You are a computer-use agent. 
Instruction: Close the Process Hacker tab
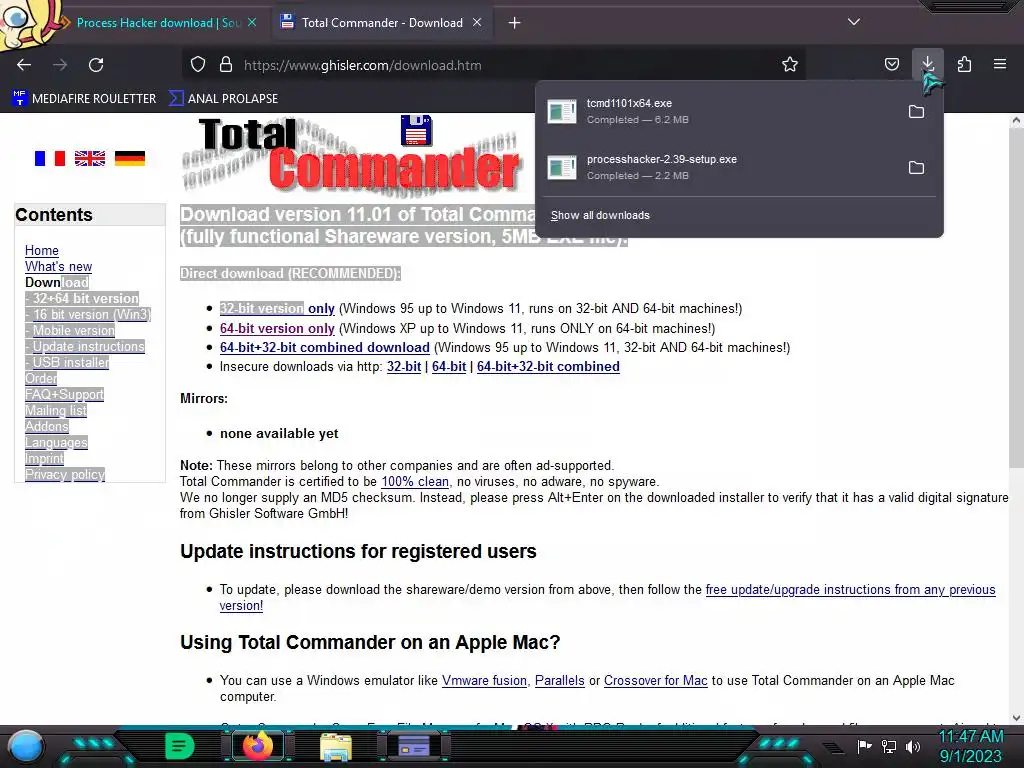(x=252, y=22)
